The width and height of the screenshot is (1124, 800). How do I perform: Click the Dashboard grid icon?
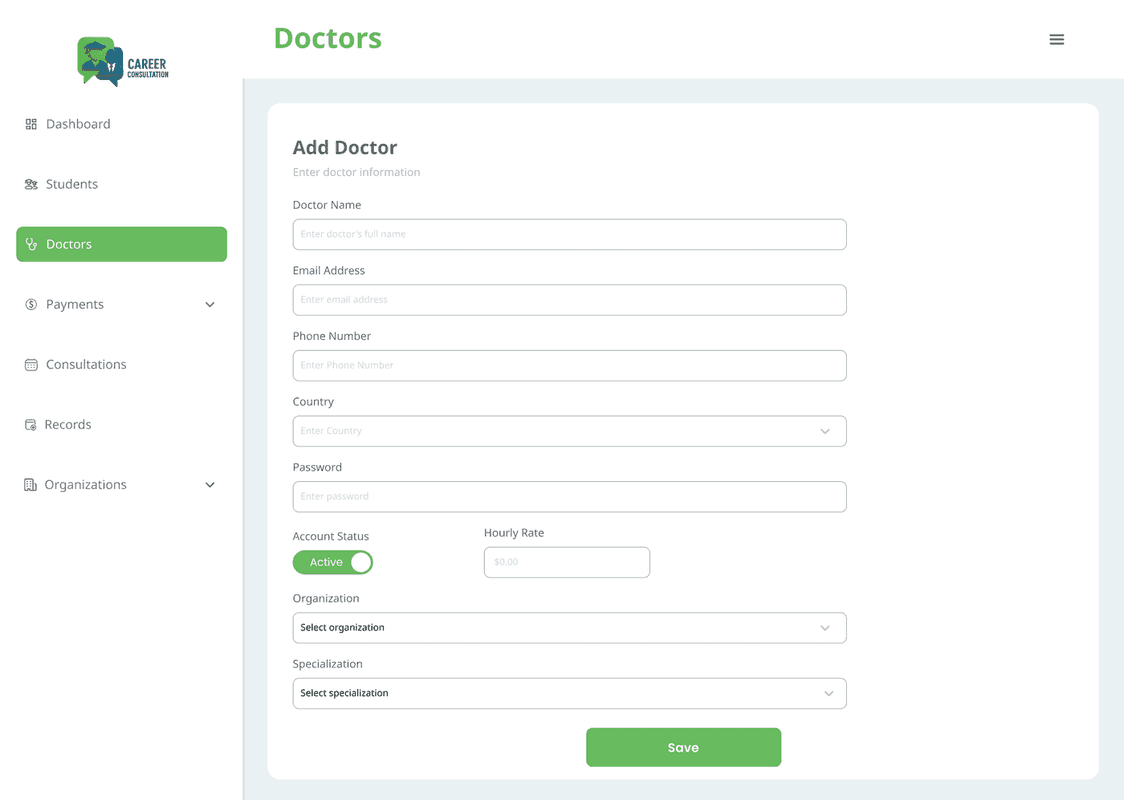pyautogui.click(x=31, y=124)
